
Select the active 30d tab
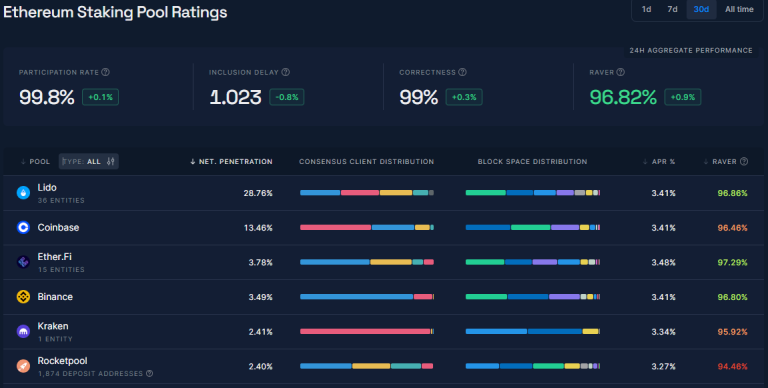tap(701, 9)
